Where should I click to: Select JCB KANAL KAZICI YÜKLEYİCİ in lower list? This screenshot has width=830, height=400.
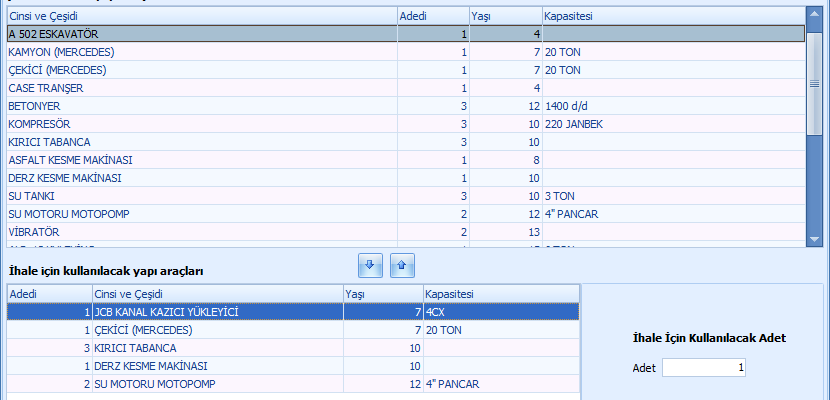pos(215,312)
